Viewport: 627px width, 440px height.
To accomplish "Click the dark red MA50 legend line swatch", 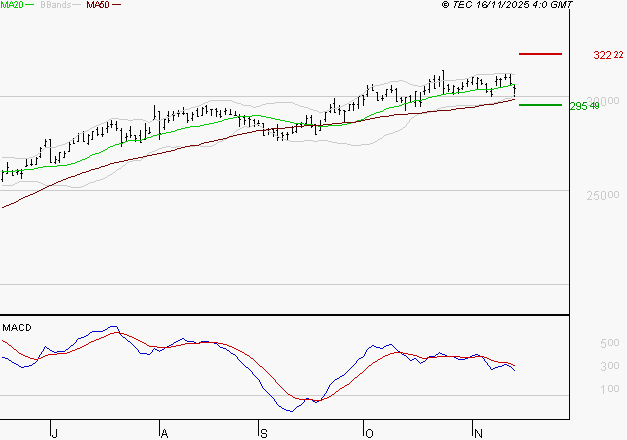I will 116,6.
